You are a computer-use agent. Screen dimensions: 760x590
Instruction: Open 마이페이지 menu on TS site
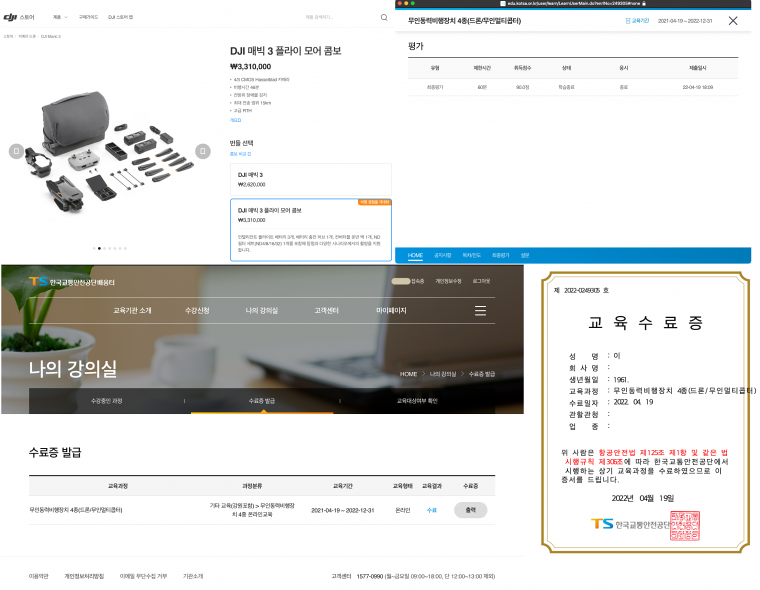tap(391, 310)
